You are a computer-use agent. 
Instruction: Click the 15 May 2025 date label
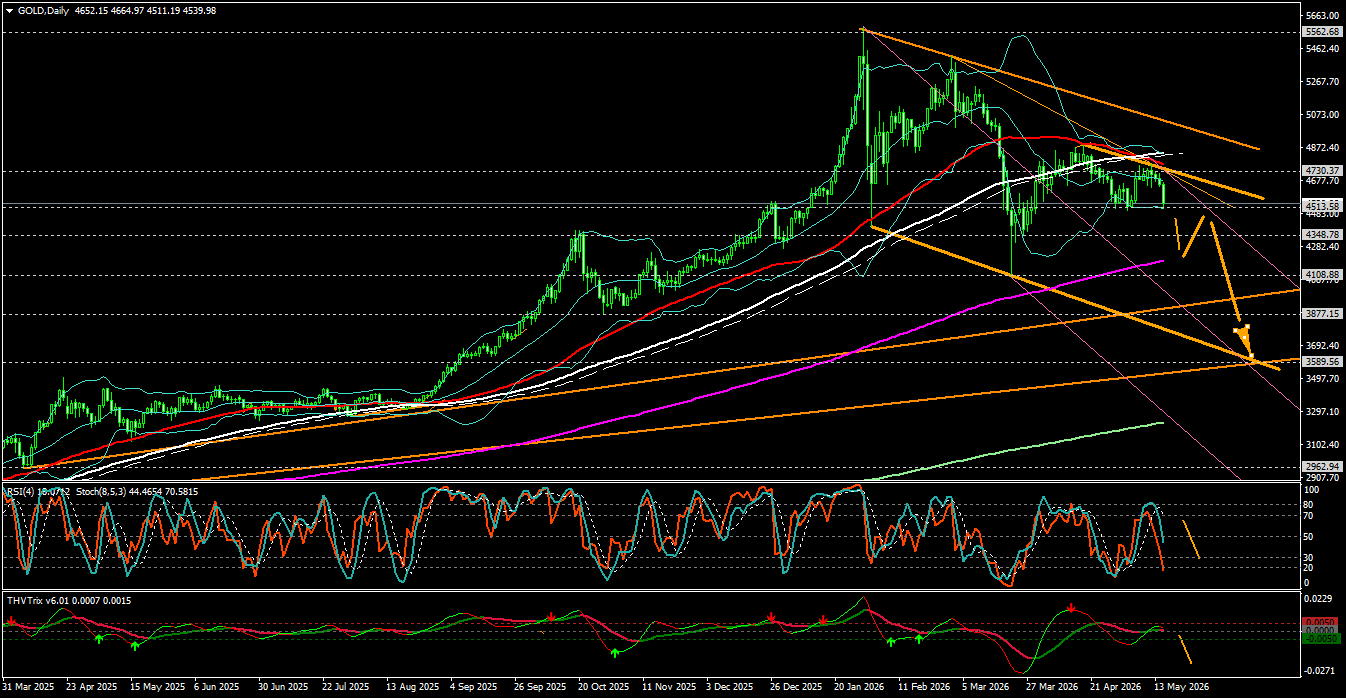coord(159,688)
